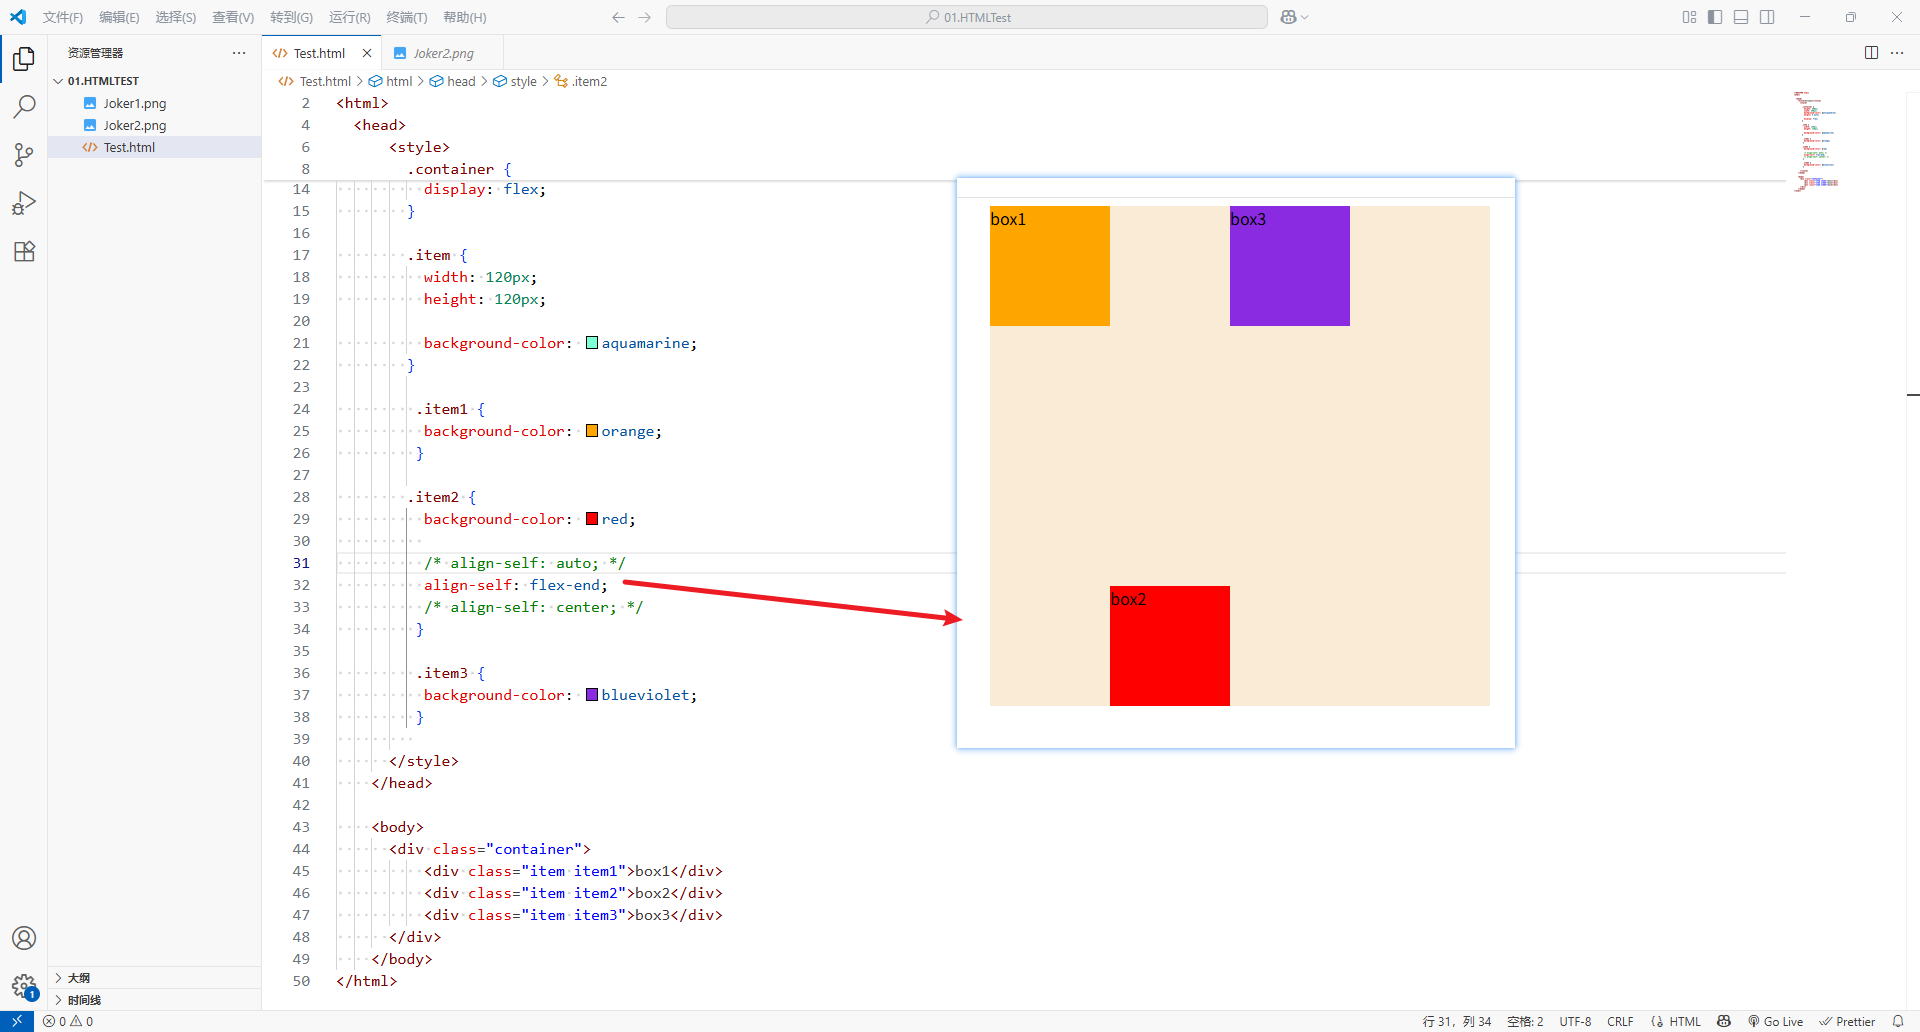Click the head breadcrumb segment
This screenshot has height=1032, width=1920.
(453, 81)
